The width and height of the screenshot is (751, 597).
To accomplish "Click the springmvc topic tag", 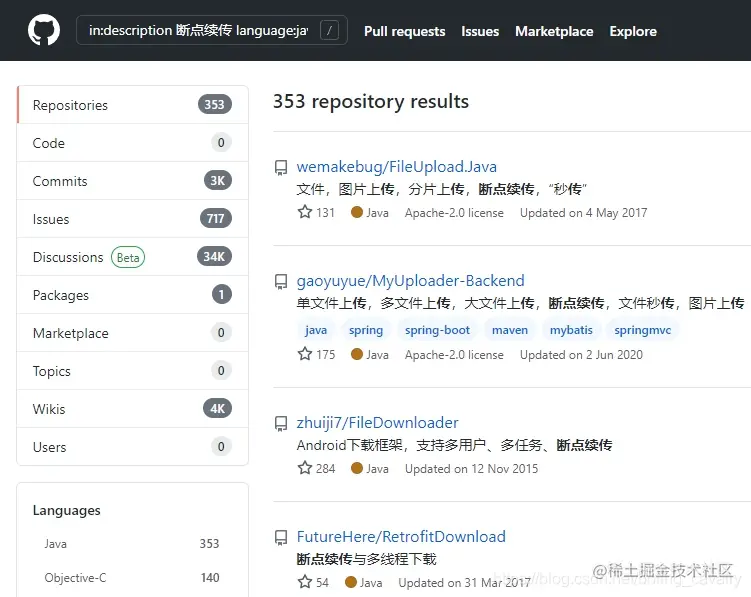I will pyautogui.click(x=642, y=330).
